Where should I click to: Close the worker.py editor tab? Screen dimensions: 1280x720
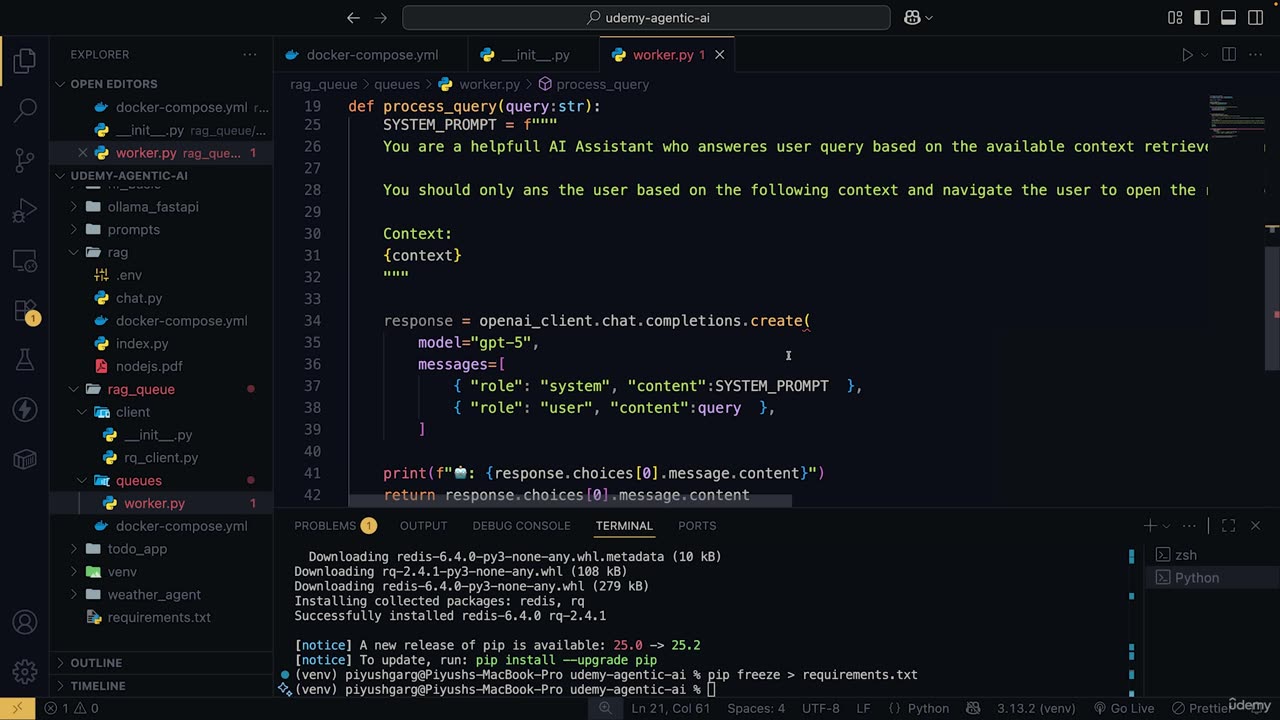pyautogui.click(x=718, y=55)
